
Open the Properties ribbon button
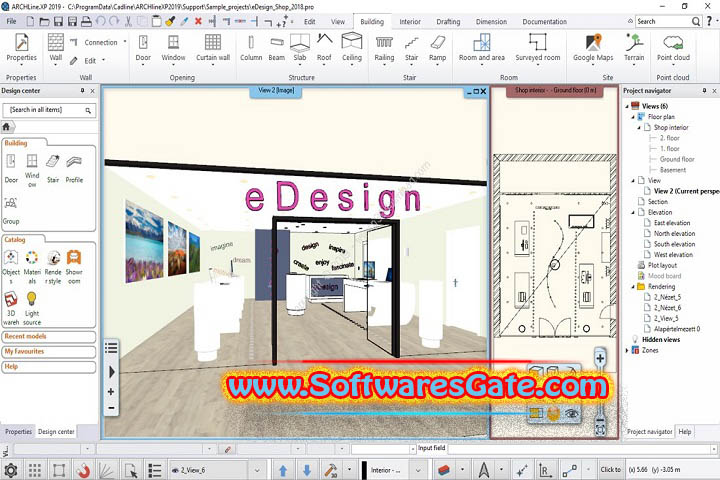point(22,48)
